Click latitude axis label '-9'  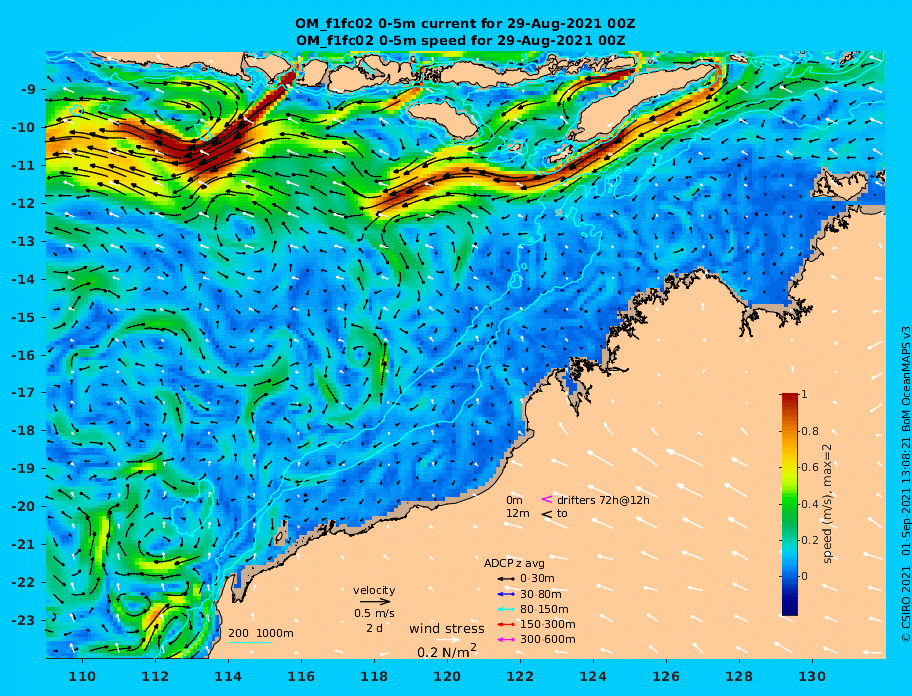29,90
